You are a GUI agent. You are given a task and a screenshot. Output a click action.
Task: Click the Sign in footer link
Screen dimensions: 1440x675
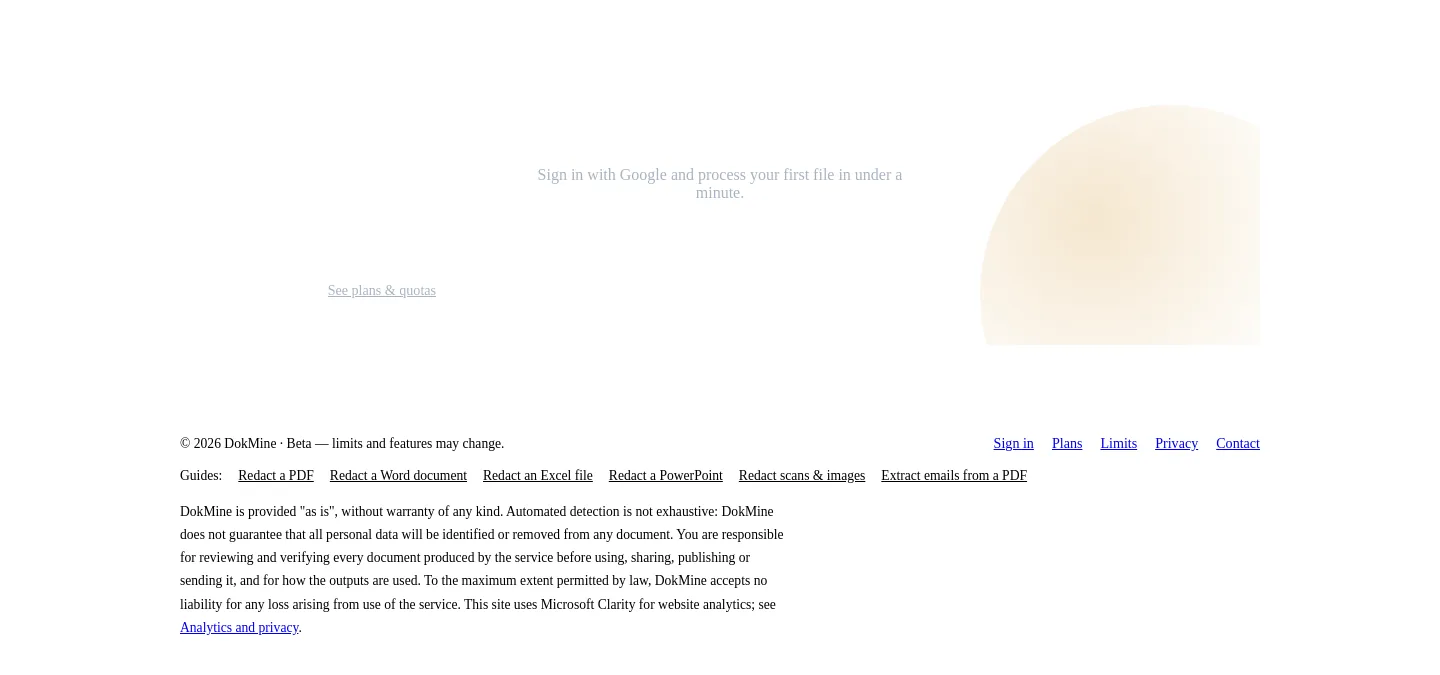tap(1013, 443)
